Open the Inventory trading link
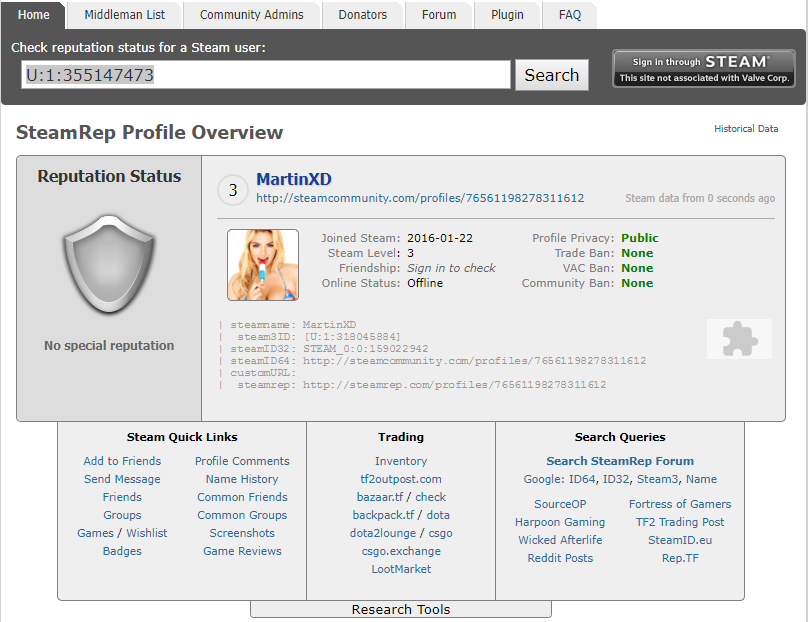The width and height of the screenshot is (808, 622). pos(401,461)
